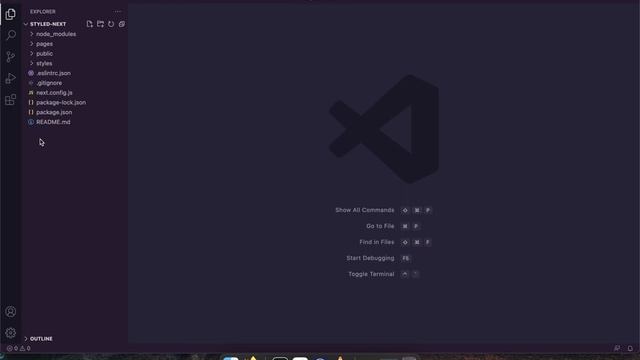
Task: Click the EXPLORER panel title
Action: pyautogui.click(x=42, y=11)
